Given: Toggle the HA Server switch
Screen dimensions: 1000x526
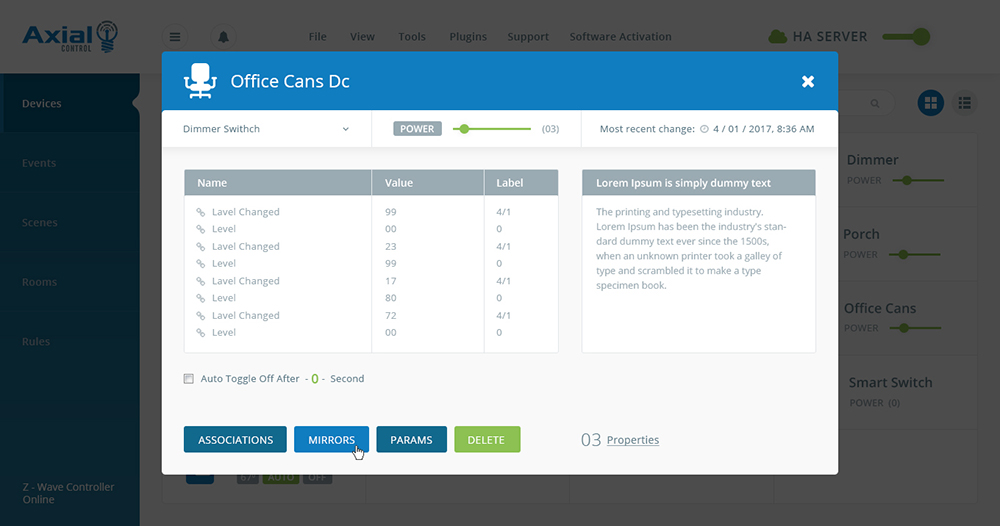Looking at the screenshot, I should pos(906,37).
